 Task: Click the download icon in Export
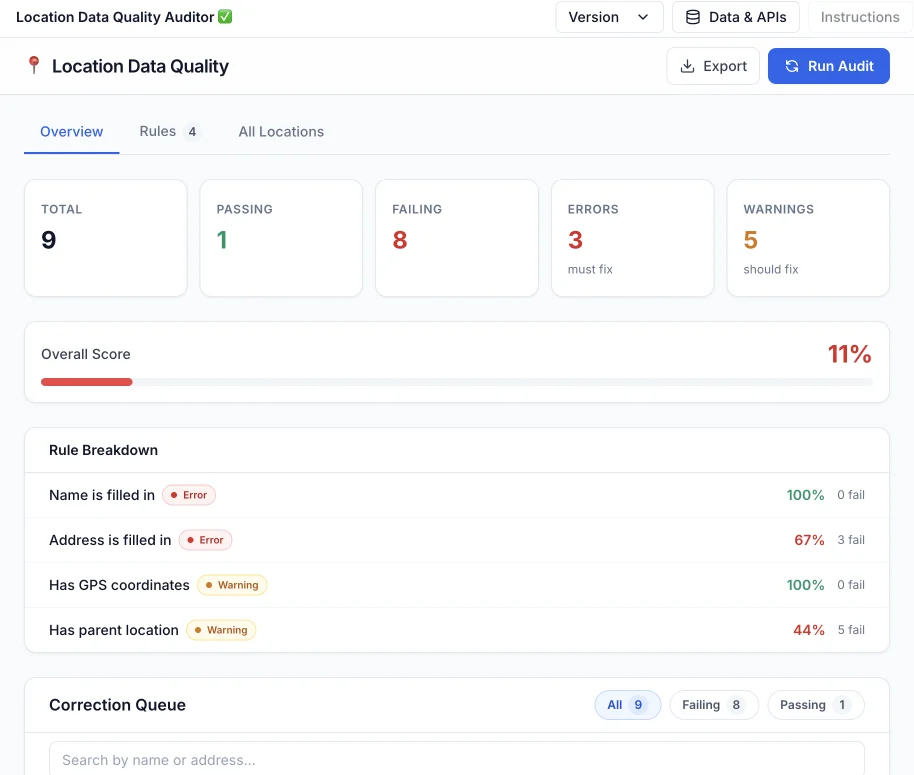point(687,66)
